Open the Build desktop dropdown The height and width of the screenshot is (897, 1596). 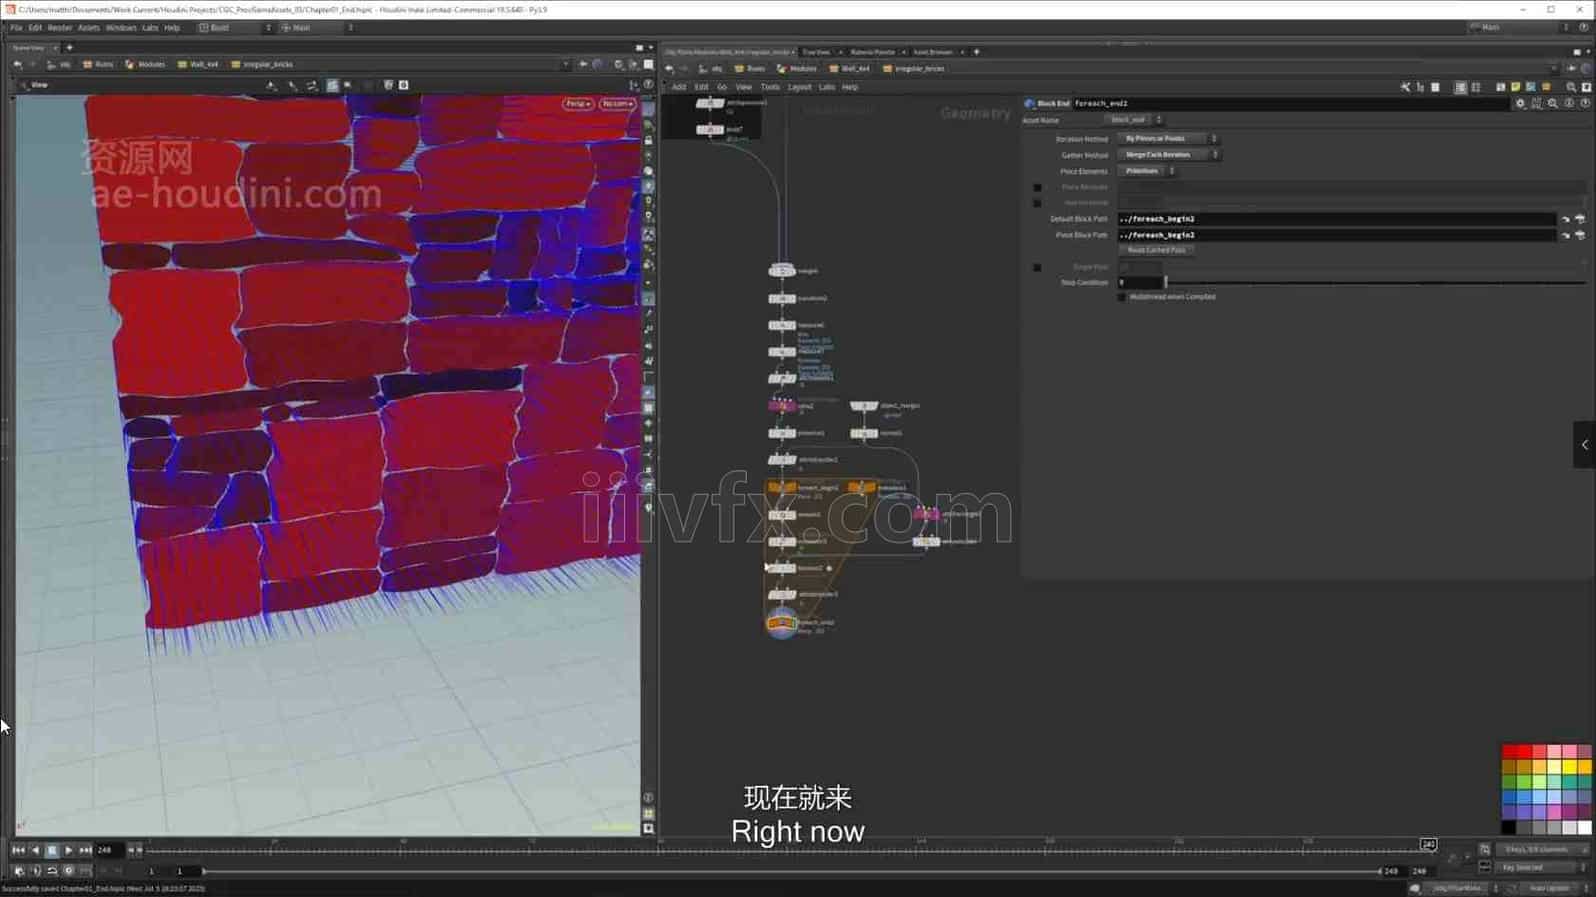tap(235, 28)
